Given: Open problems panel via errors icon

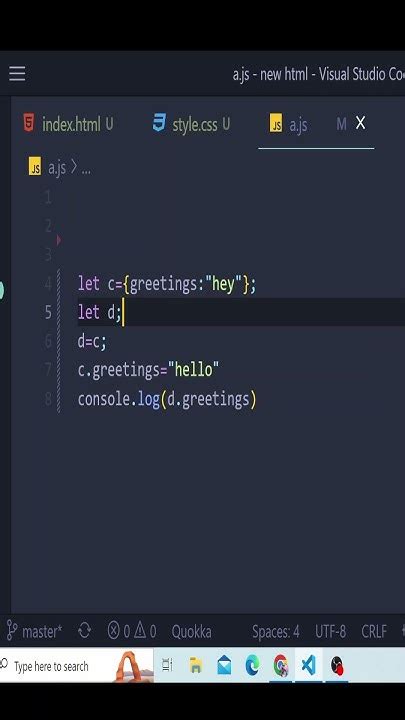Looking at the screenshot, I should tap(118, 631).
